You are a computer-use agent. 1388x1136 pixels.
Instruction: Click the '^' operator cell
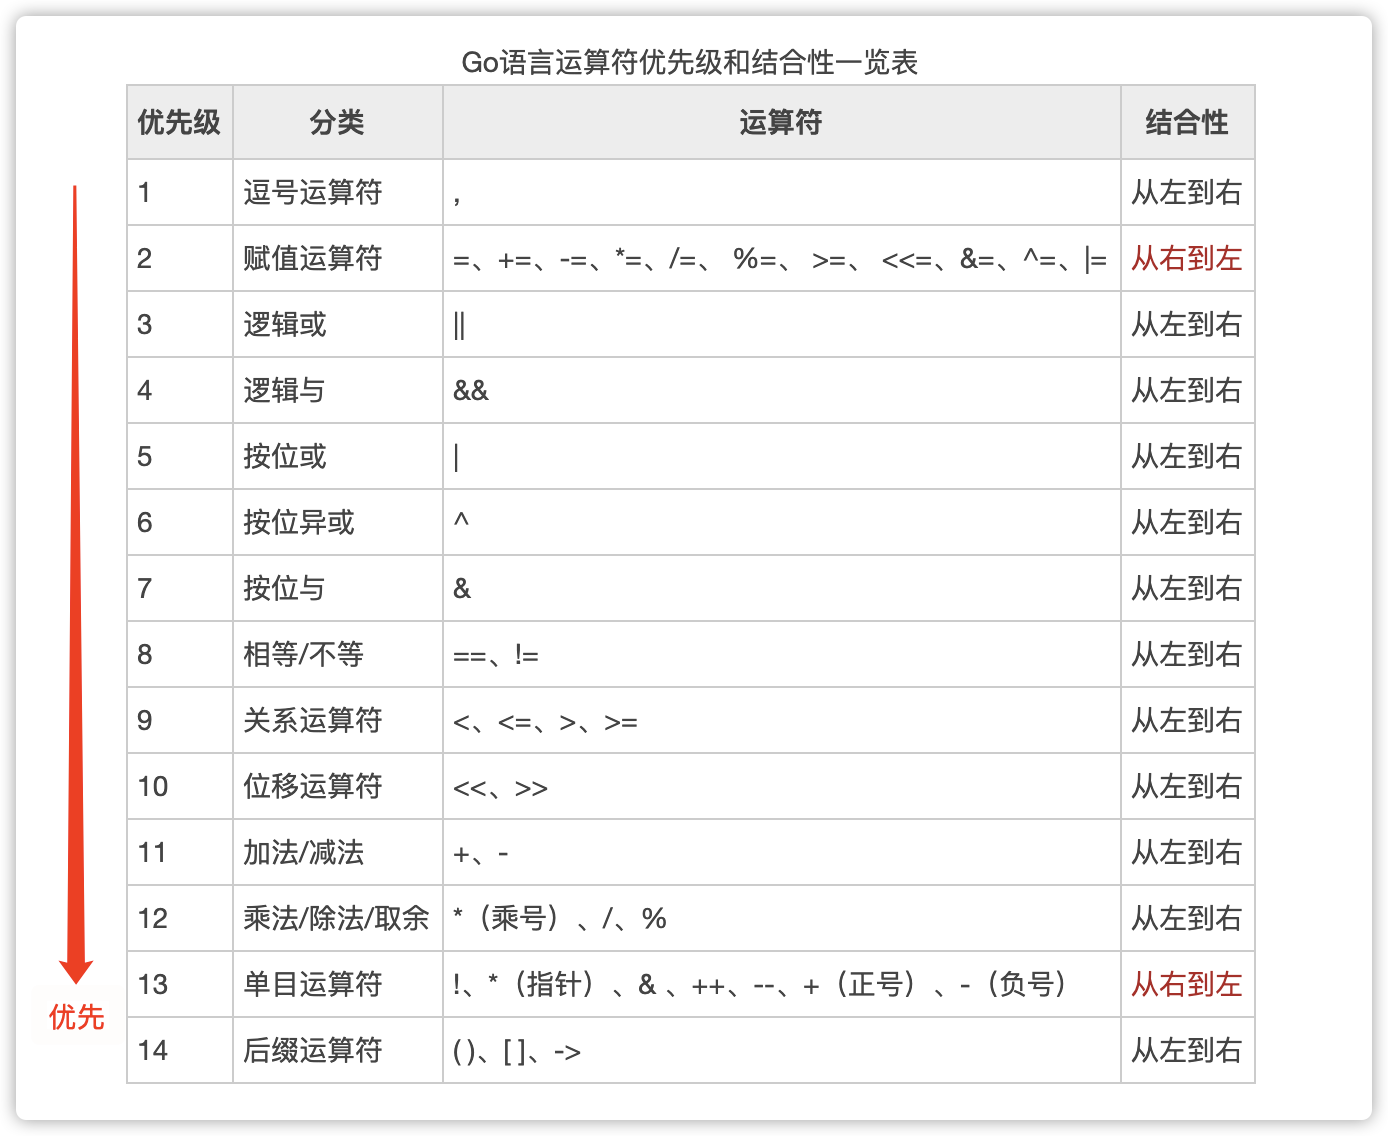[781, 522]
